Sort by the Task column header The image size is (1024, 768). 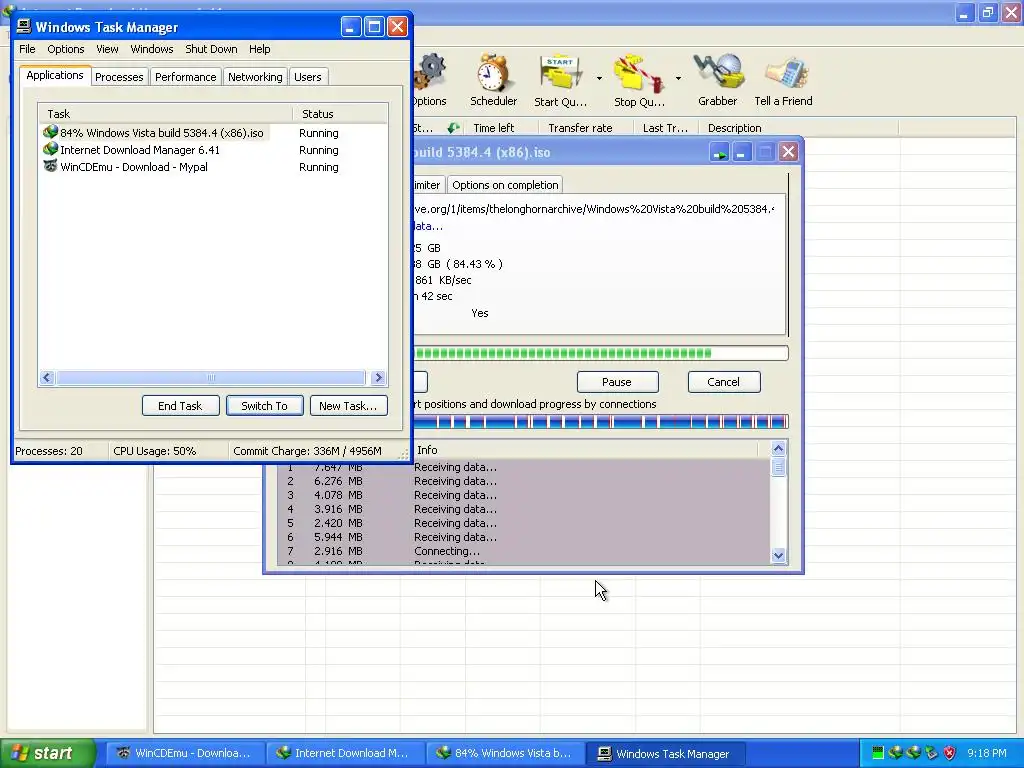165,114
